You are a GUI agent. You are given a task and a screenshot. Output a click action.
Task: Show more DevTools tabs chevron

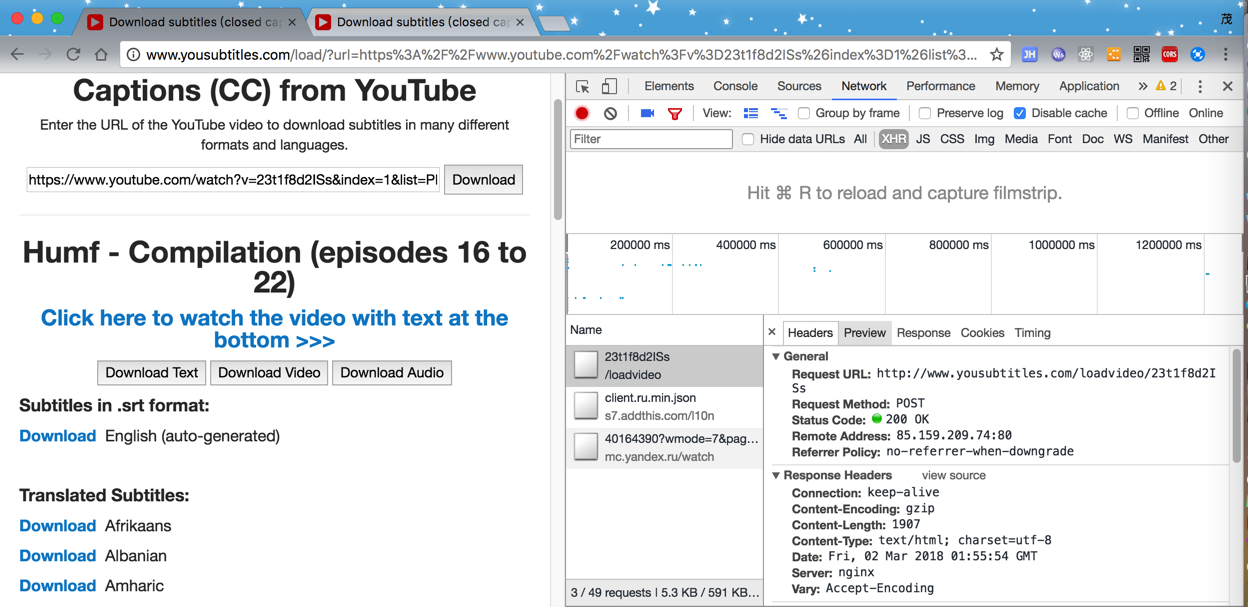[x=1142, y=87]
